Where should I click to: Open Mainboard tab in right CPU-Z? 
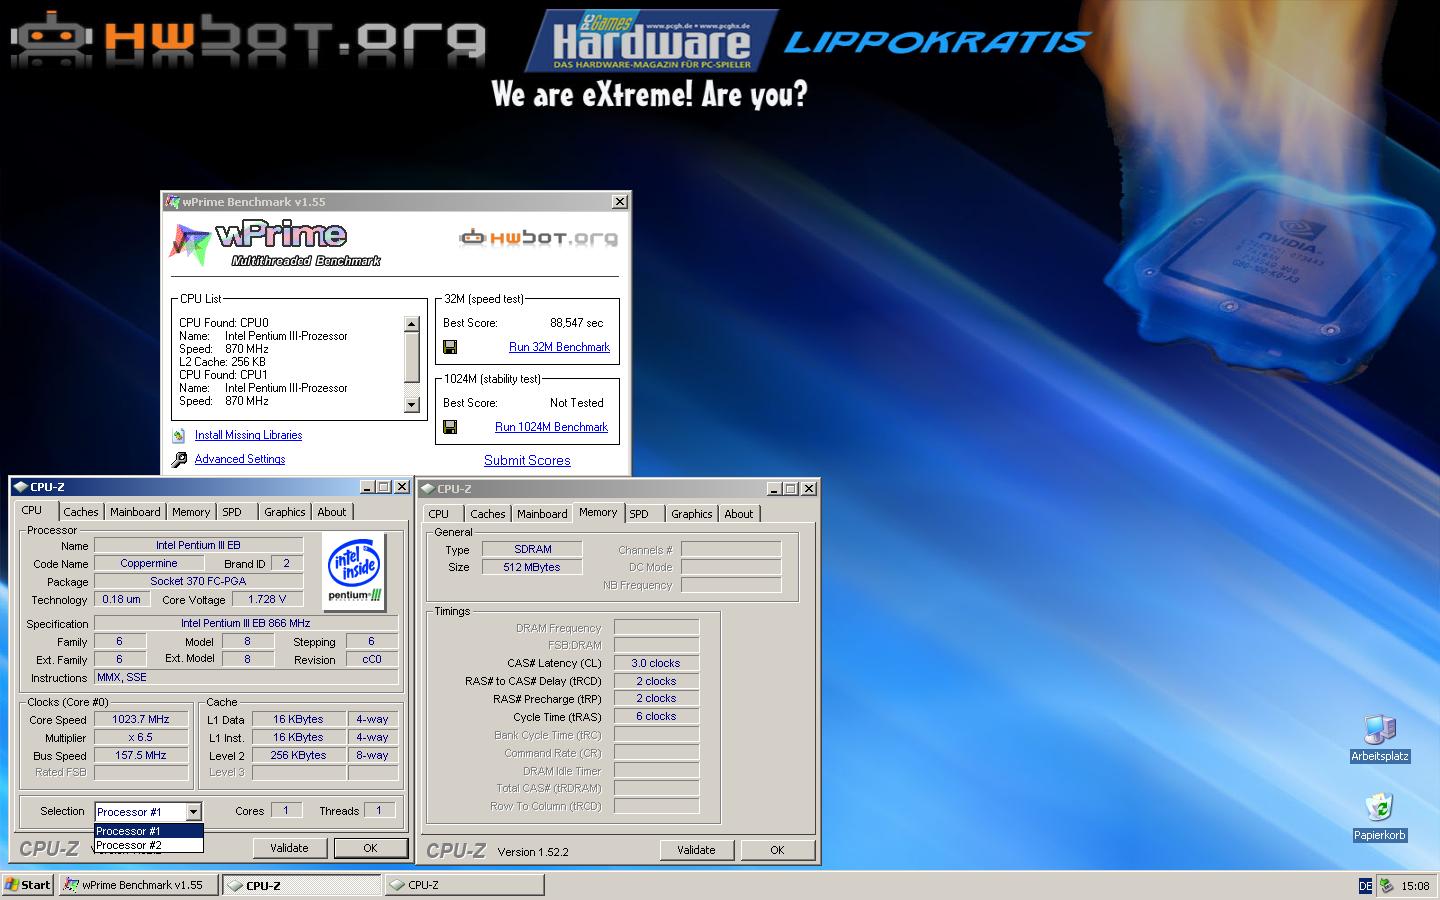542,514
